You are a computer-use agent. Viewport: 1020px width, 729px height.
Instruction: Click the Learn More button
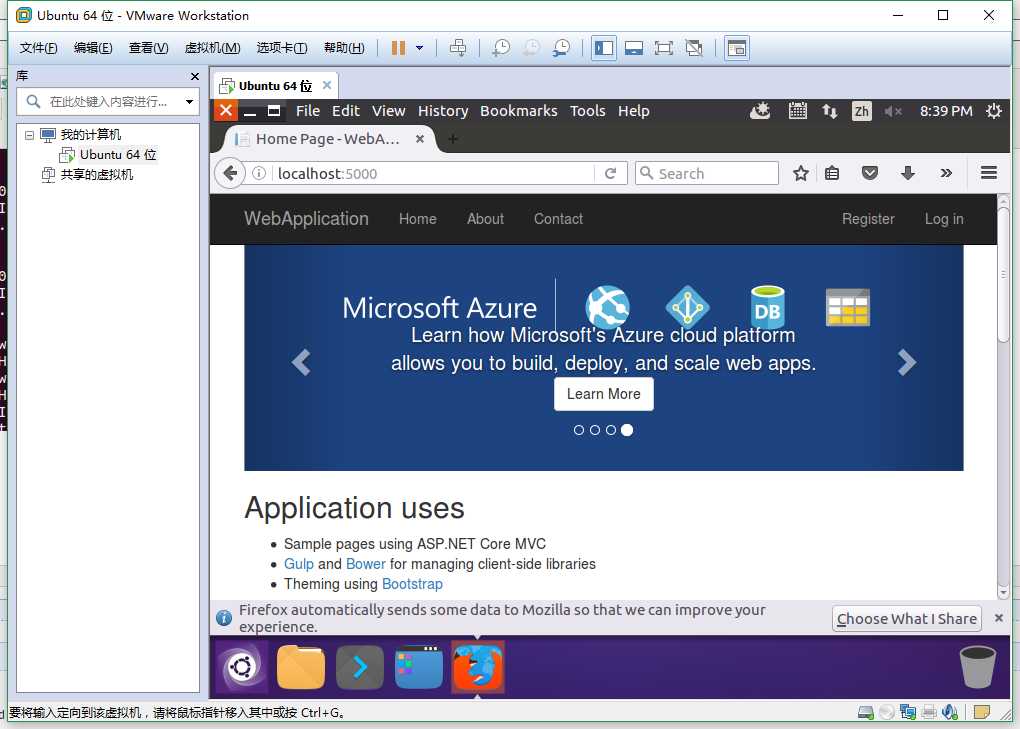604,394
